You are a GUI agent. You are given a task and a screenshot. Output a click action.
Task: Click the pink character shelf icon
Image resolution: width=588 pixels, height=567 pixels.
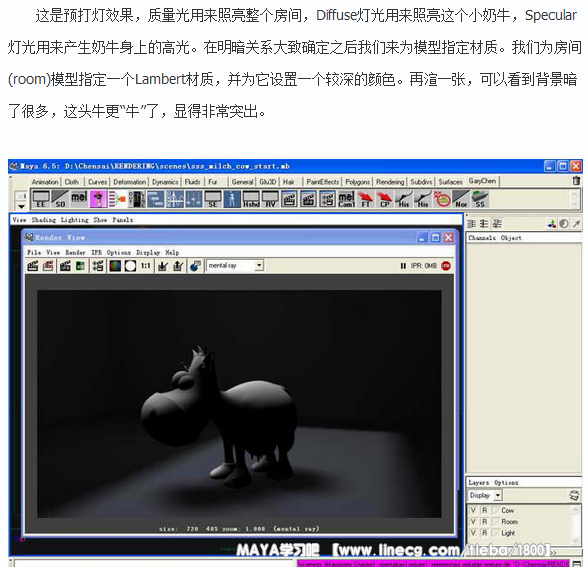point(98,199)
